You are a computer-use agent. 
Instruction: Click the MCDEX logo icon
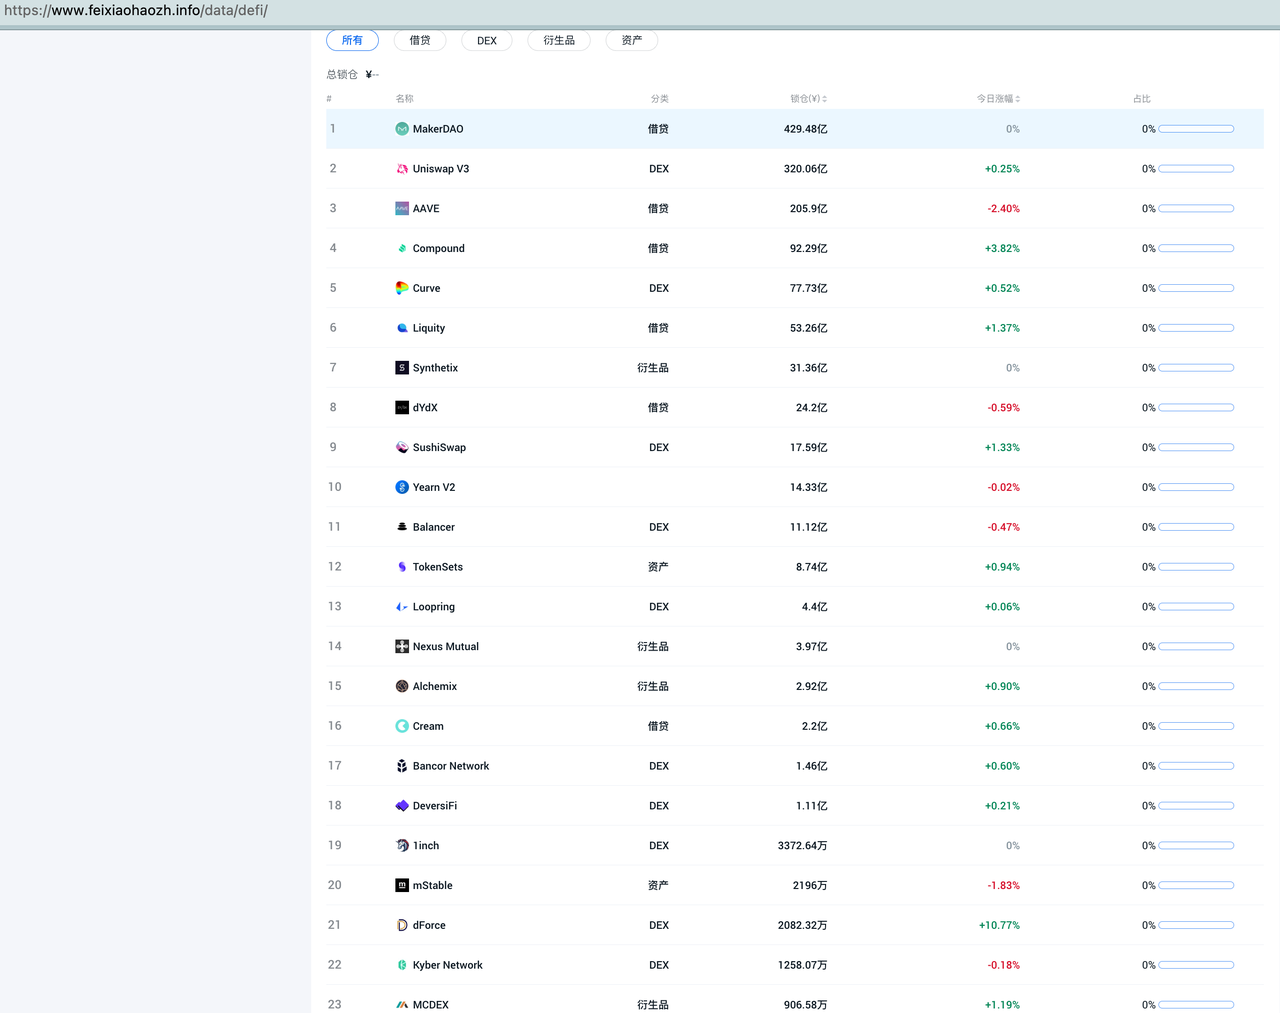[402, 1005]
